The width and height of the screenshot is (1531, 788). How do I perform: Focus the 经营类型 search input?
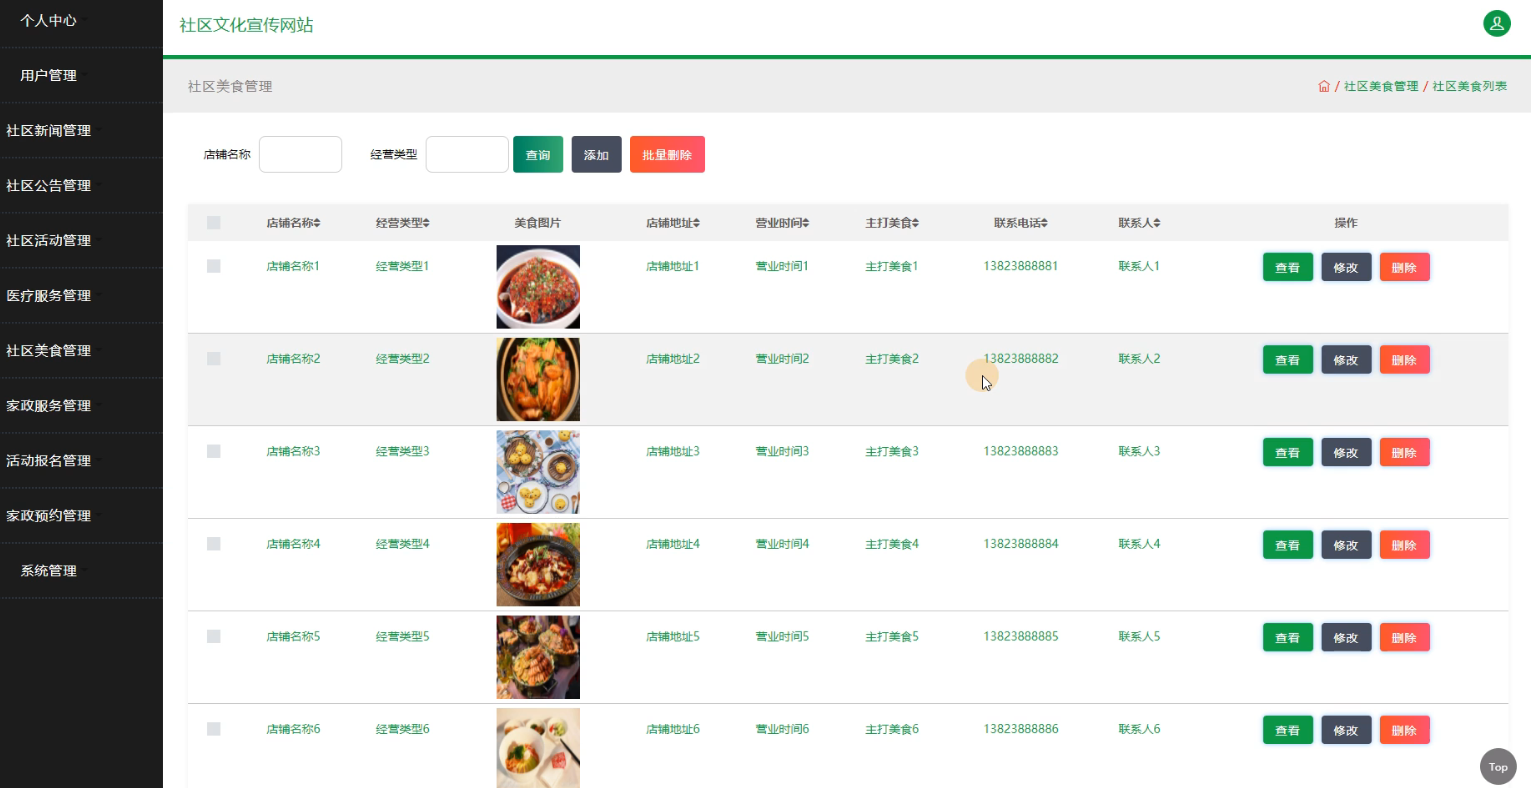point(467,155)
